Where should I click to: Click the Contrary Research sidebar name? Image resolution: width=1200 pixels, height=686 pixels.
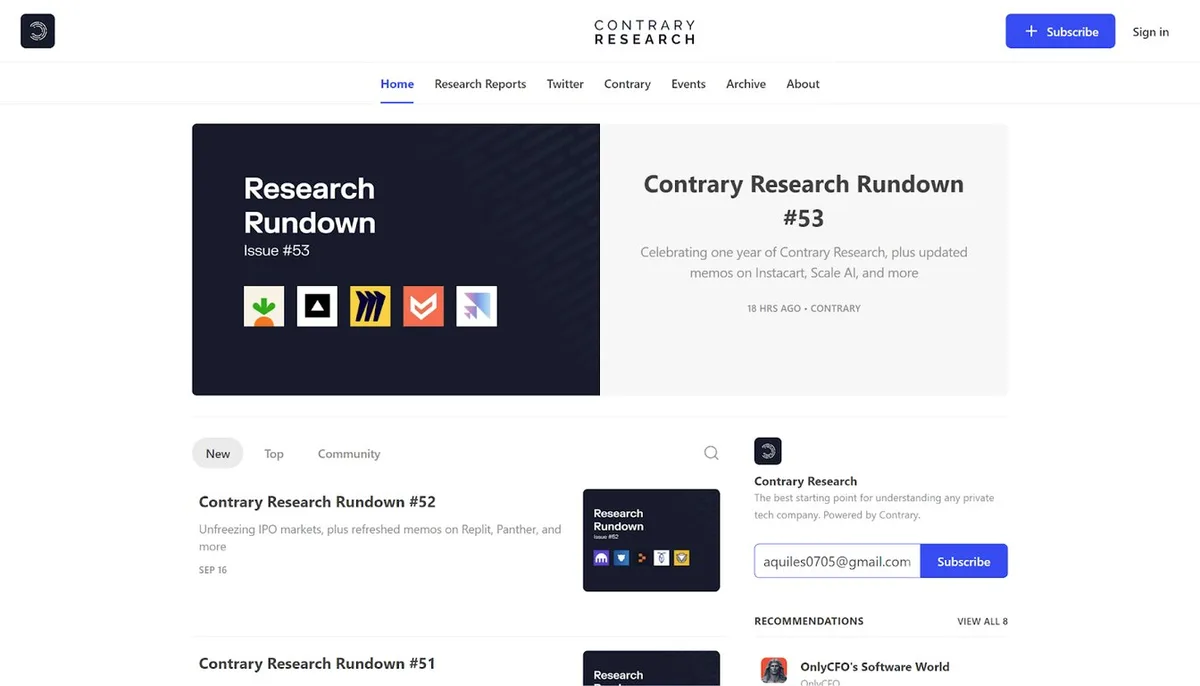click(805, 481)
